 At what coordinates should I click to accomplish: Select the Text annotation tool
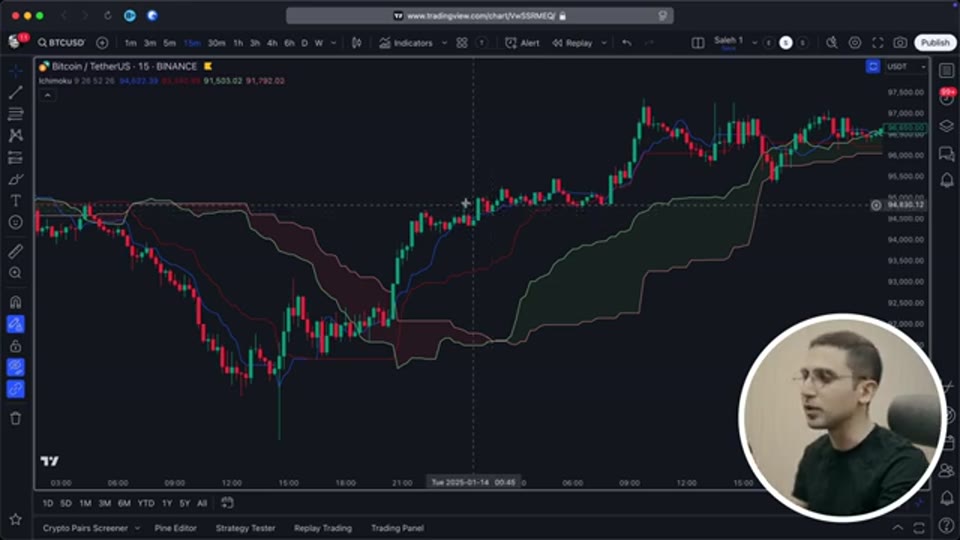coord(15,201)
